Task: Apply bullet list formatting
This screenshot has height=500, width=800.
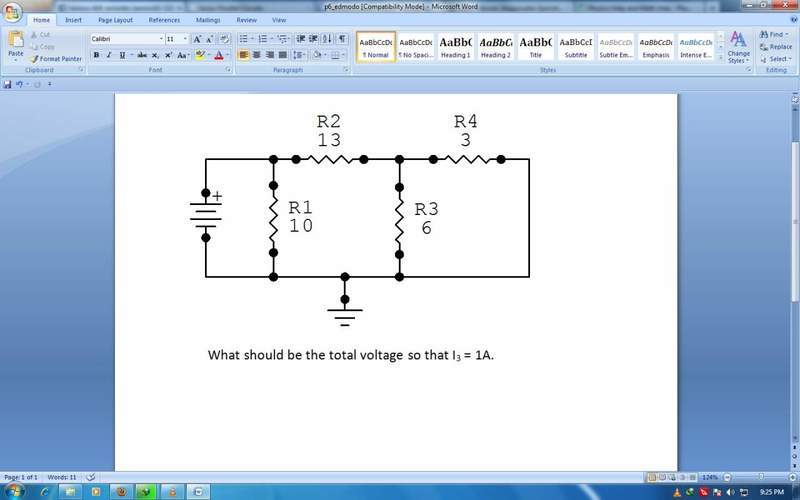Action: (244, 39)
